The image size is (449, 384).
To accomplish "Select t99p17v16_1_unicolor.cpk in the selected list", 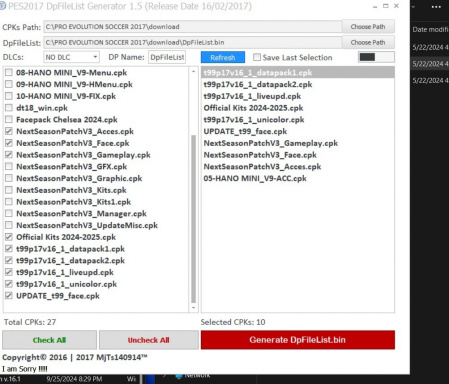I will (x=298, y=119).
